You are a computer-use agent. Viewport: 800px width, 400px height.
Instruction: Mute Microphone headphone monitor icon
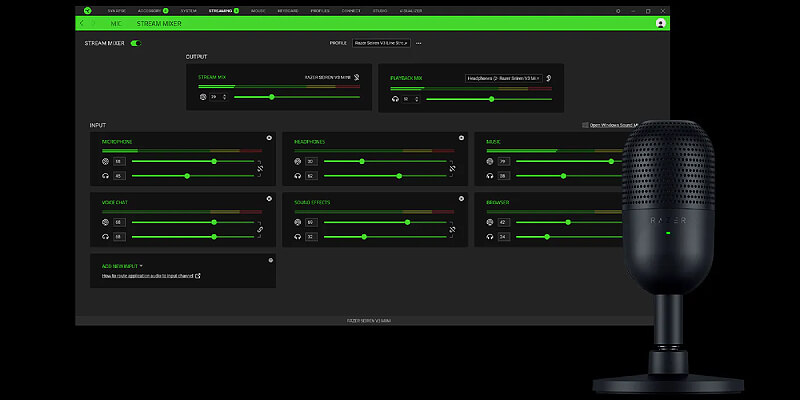(105, 176)
